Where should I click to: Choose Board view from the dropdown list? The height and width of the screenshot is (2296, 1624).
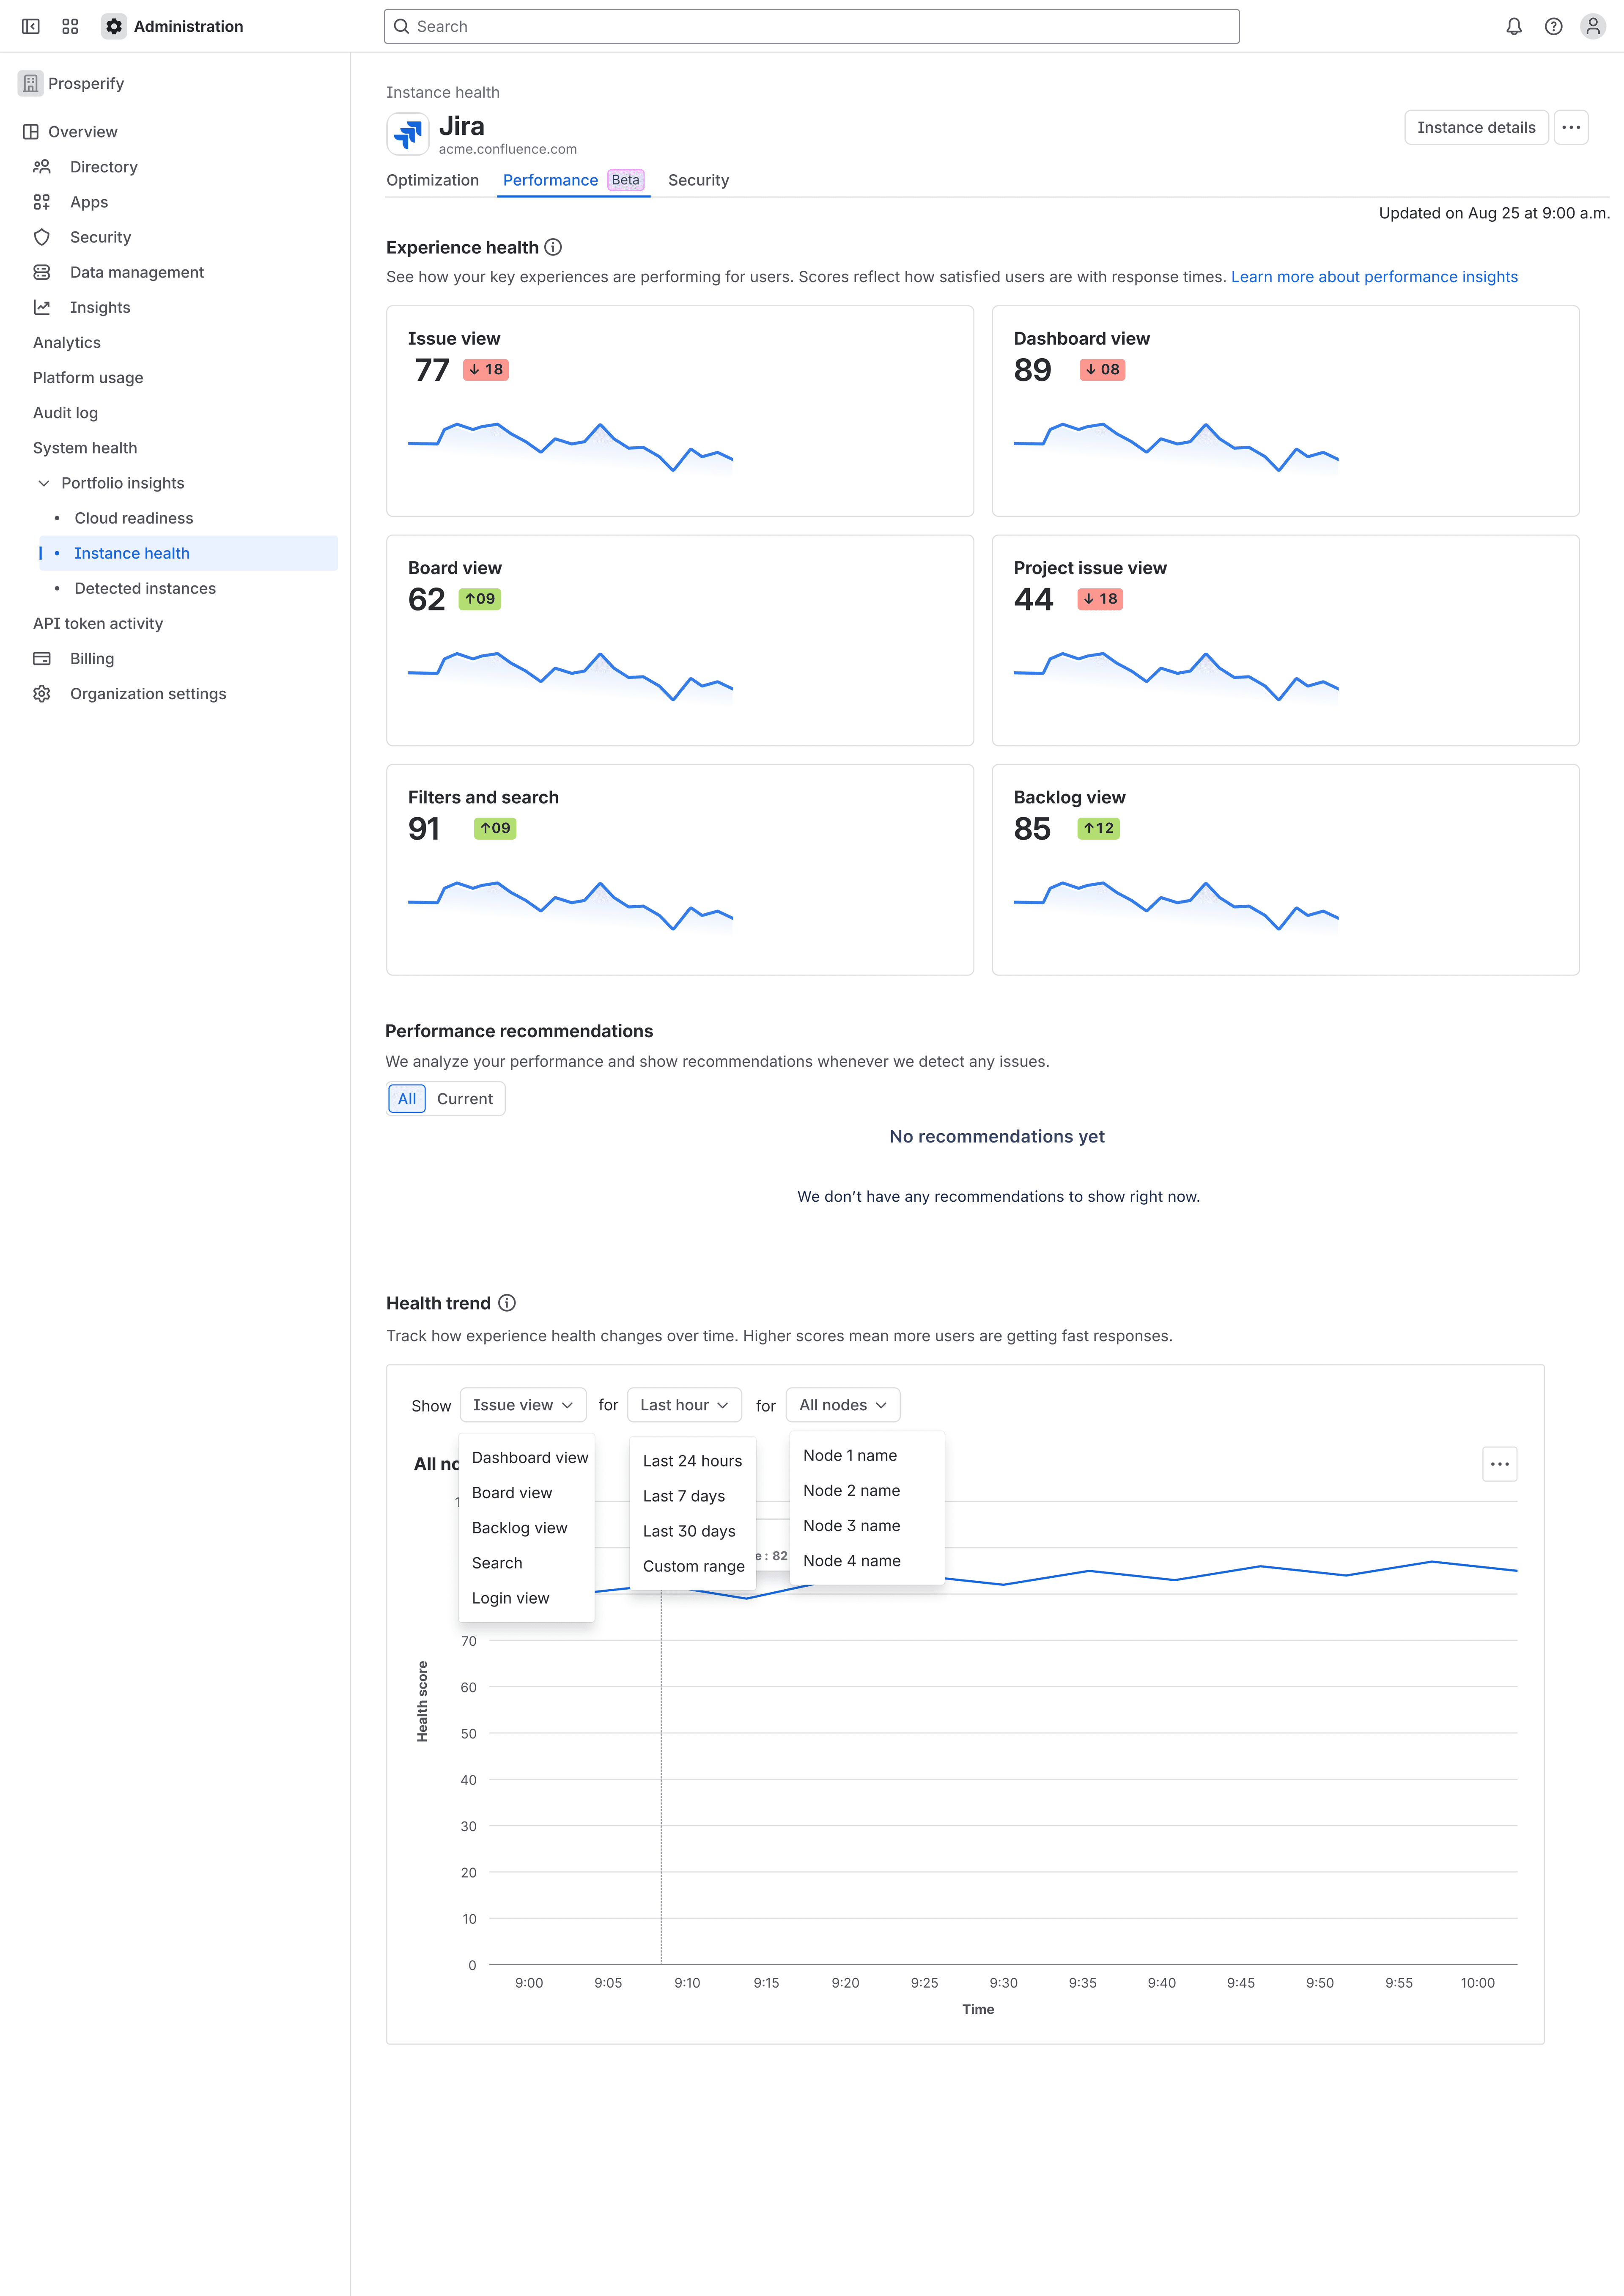[x=527, y=1493]
